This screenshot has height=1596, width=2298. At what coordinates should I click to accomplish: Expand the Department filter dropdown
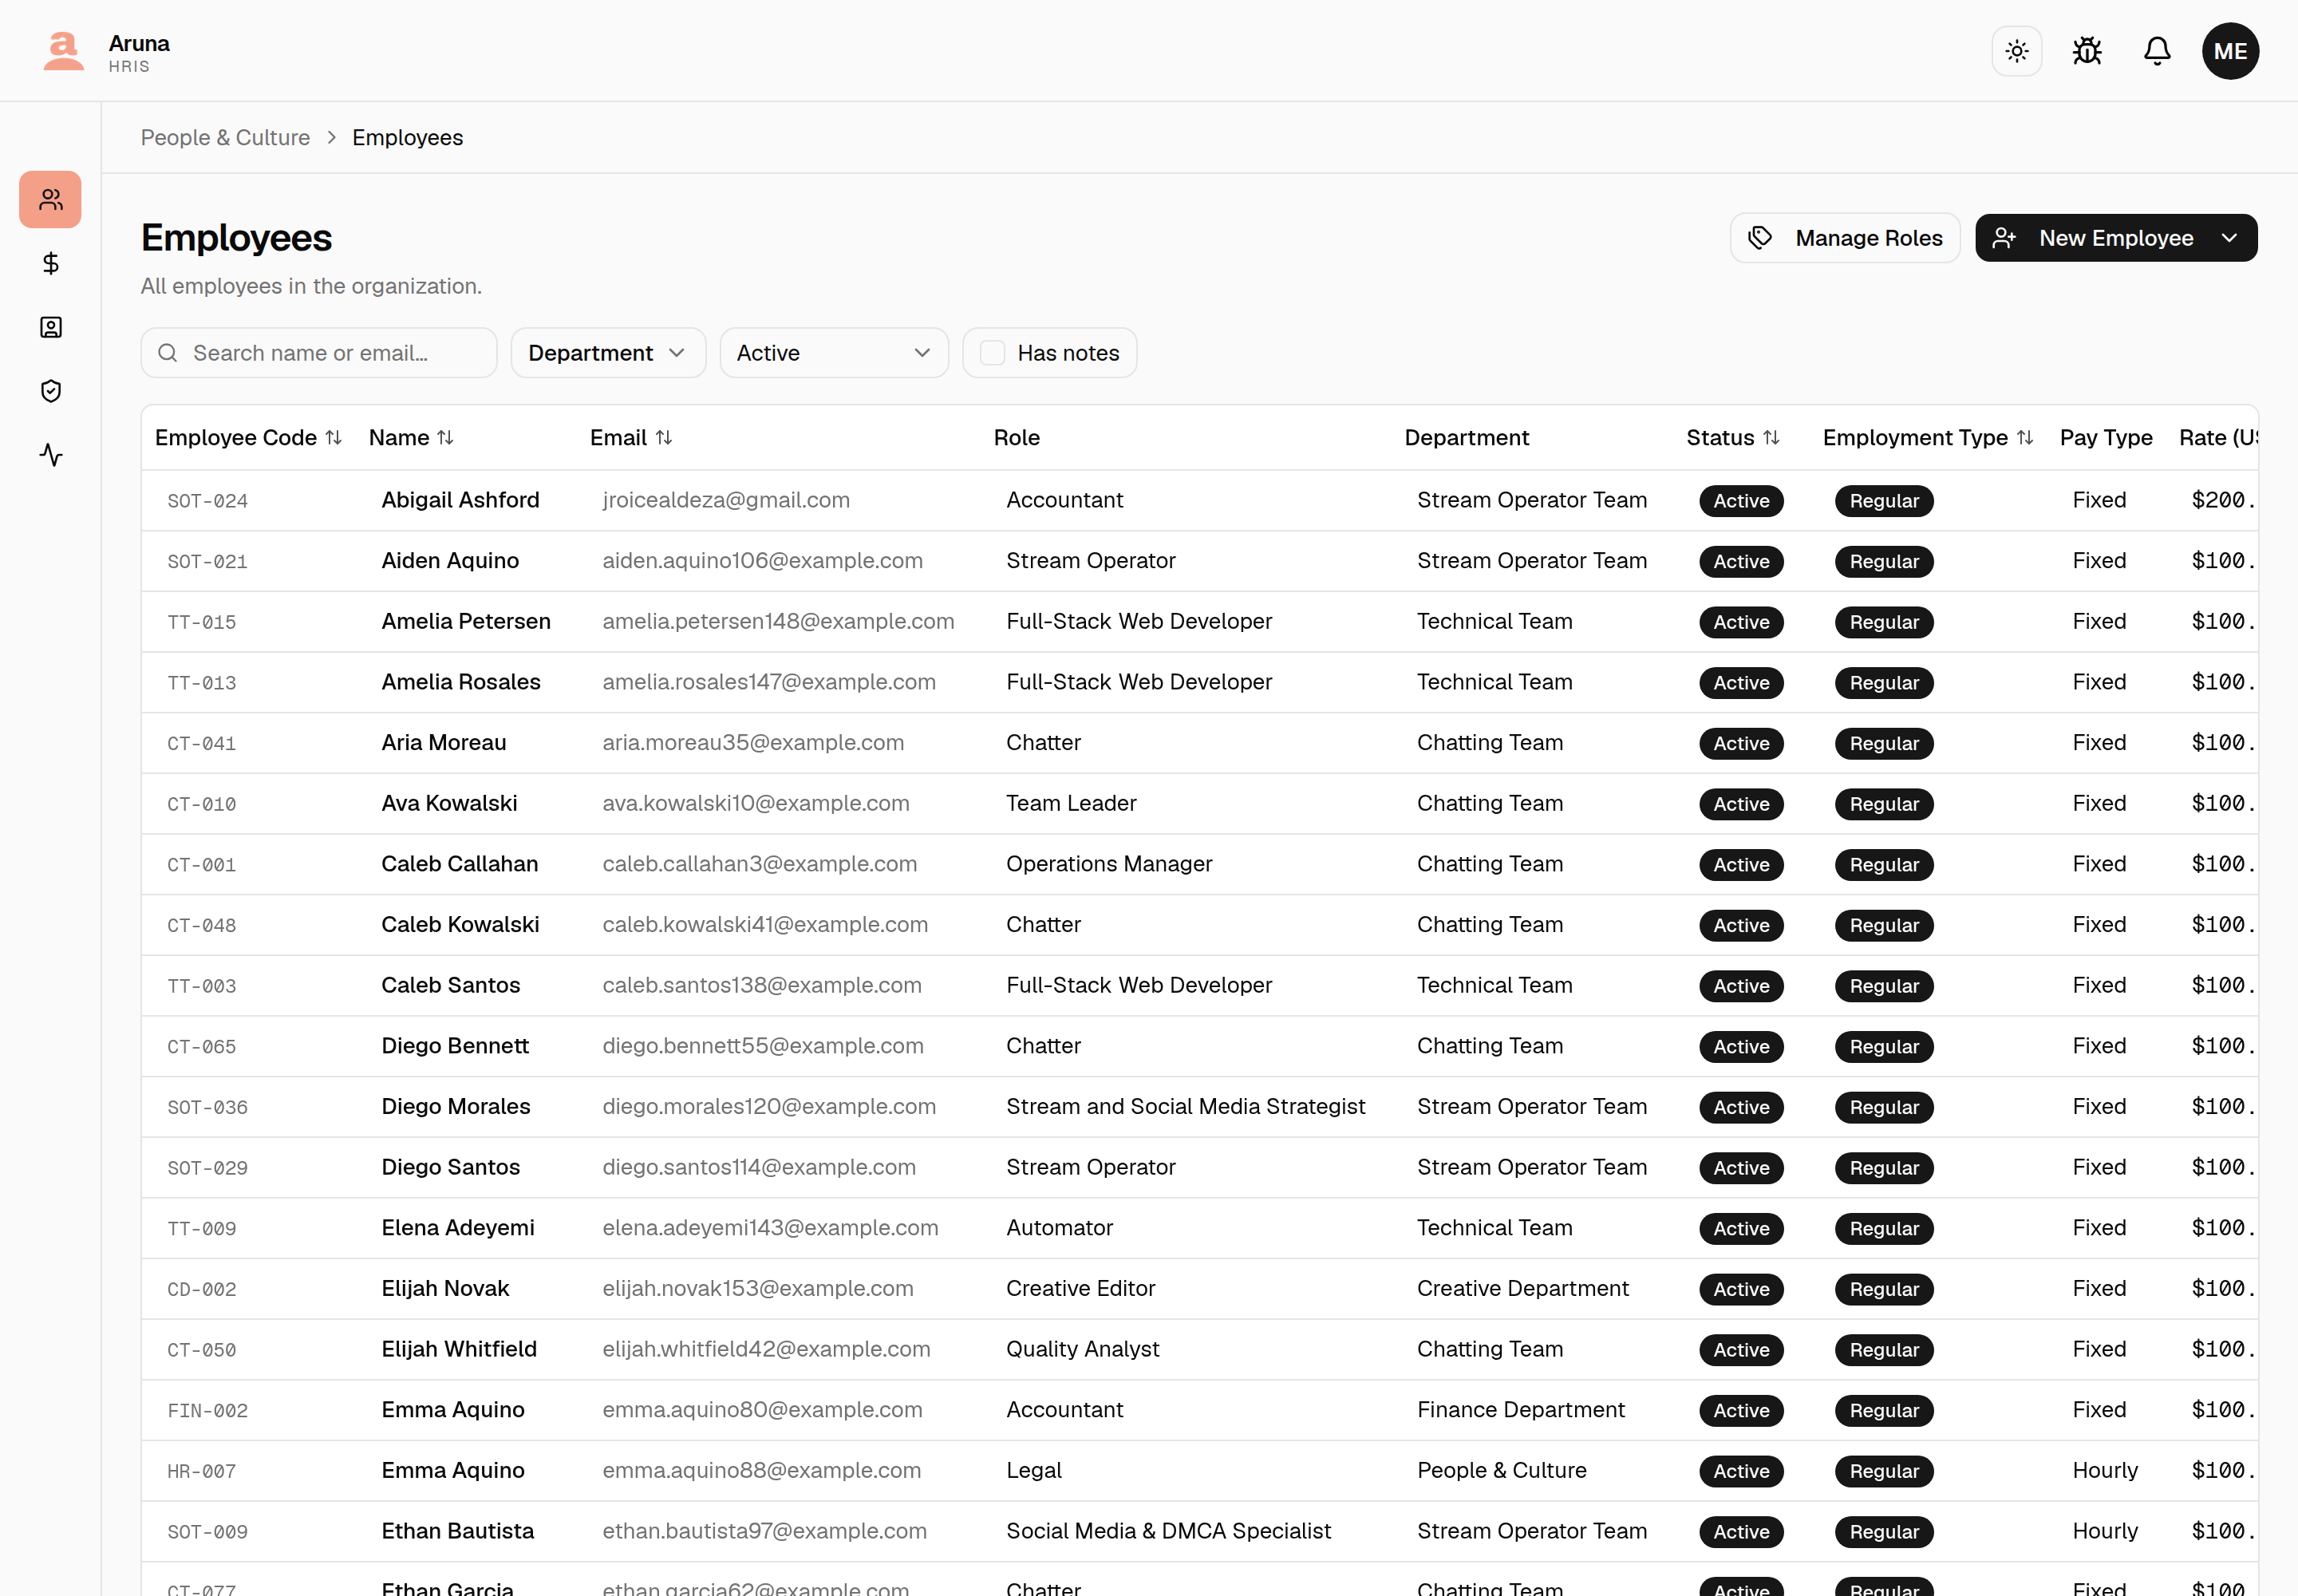608,353
